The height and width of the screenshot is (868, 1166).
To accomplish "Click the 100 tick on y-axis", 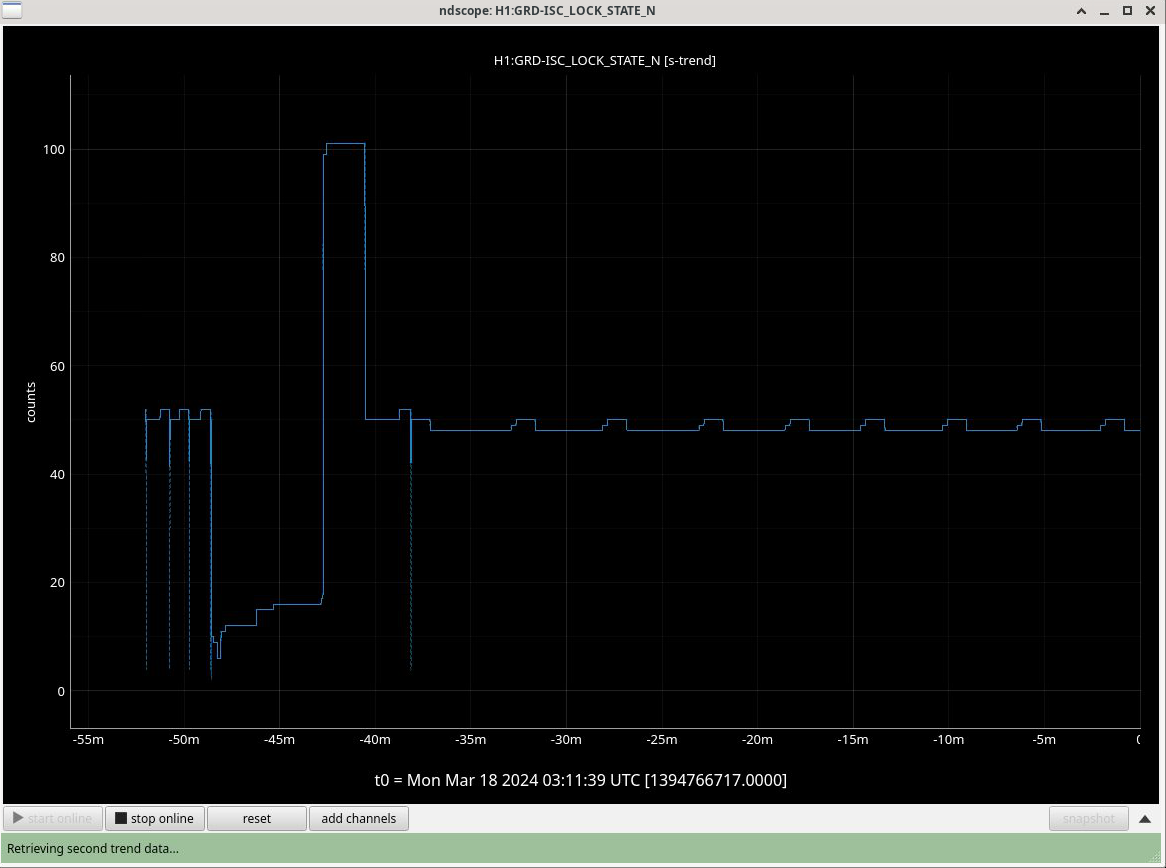I will coord(53,150).
